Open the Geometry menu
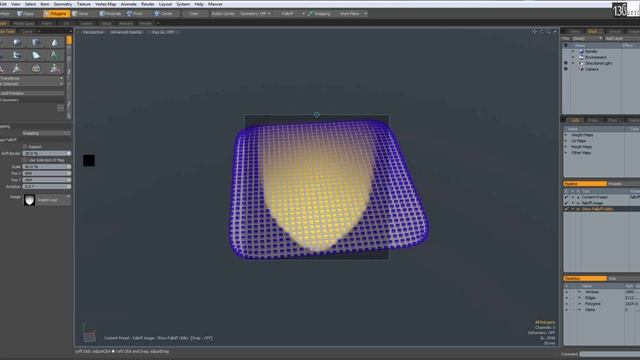 63,4
